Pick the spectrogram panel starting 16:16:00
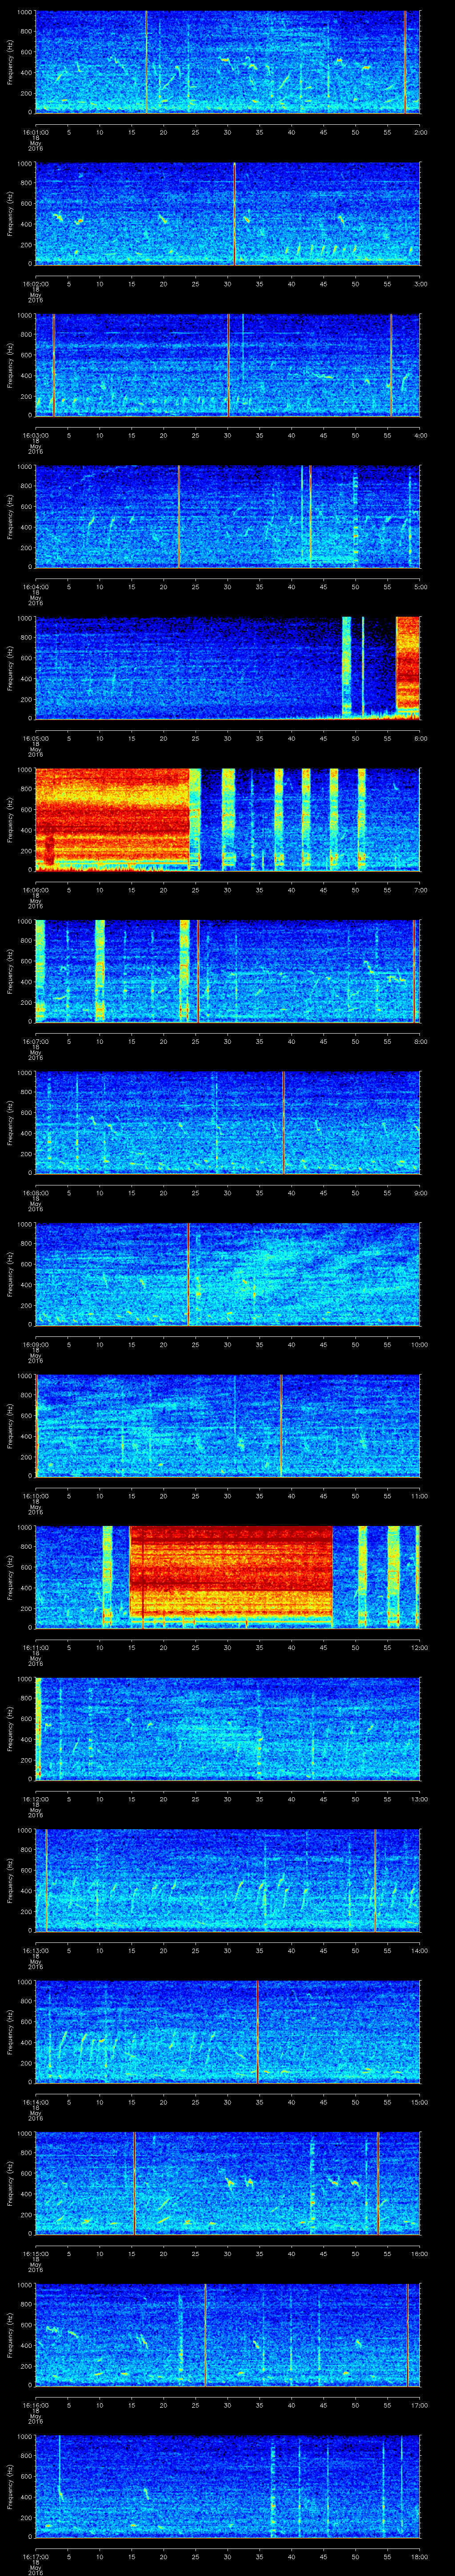The height and width of the screenshot is (2576, 455). click(227, 2334)
